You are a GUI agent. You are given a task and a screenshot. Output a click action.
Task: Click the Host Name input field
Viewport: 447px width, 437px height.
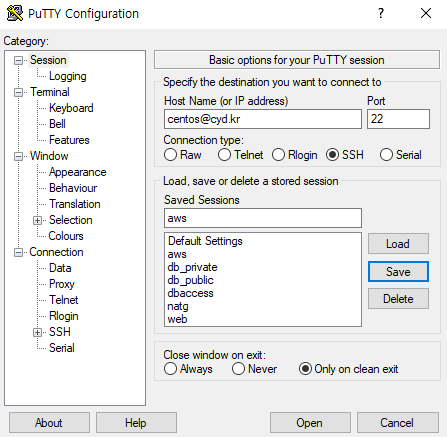click(263, 119)
